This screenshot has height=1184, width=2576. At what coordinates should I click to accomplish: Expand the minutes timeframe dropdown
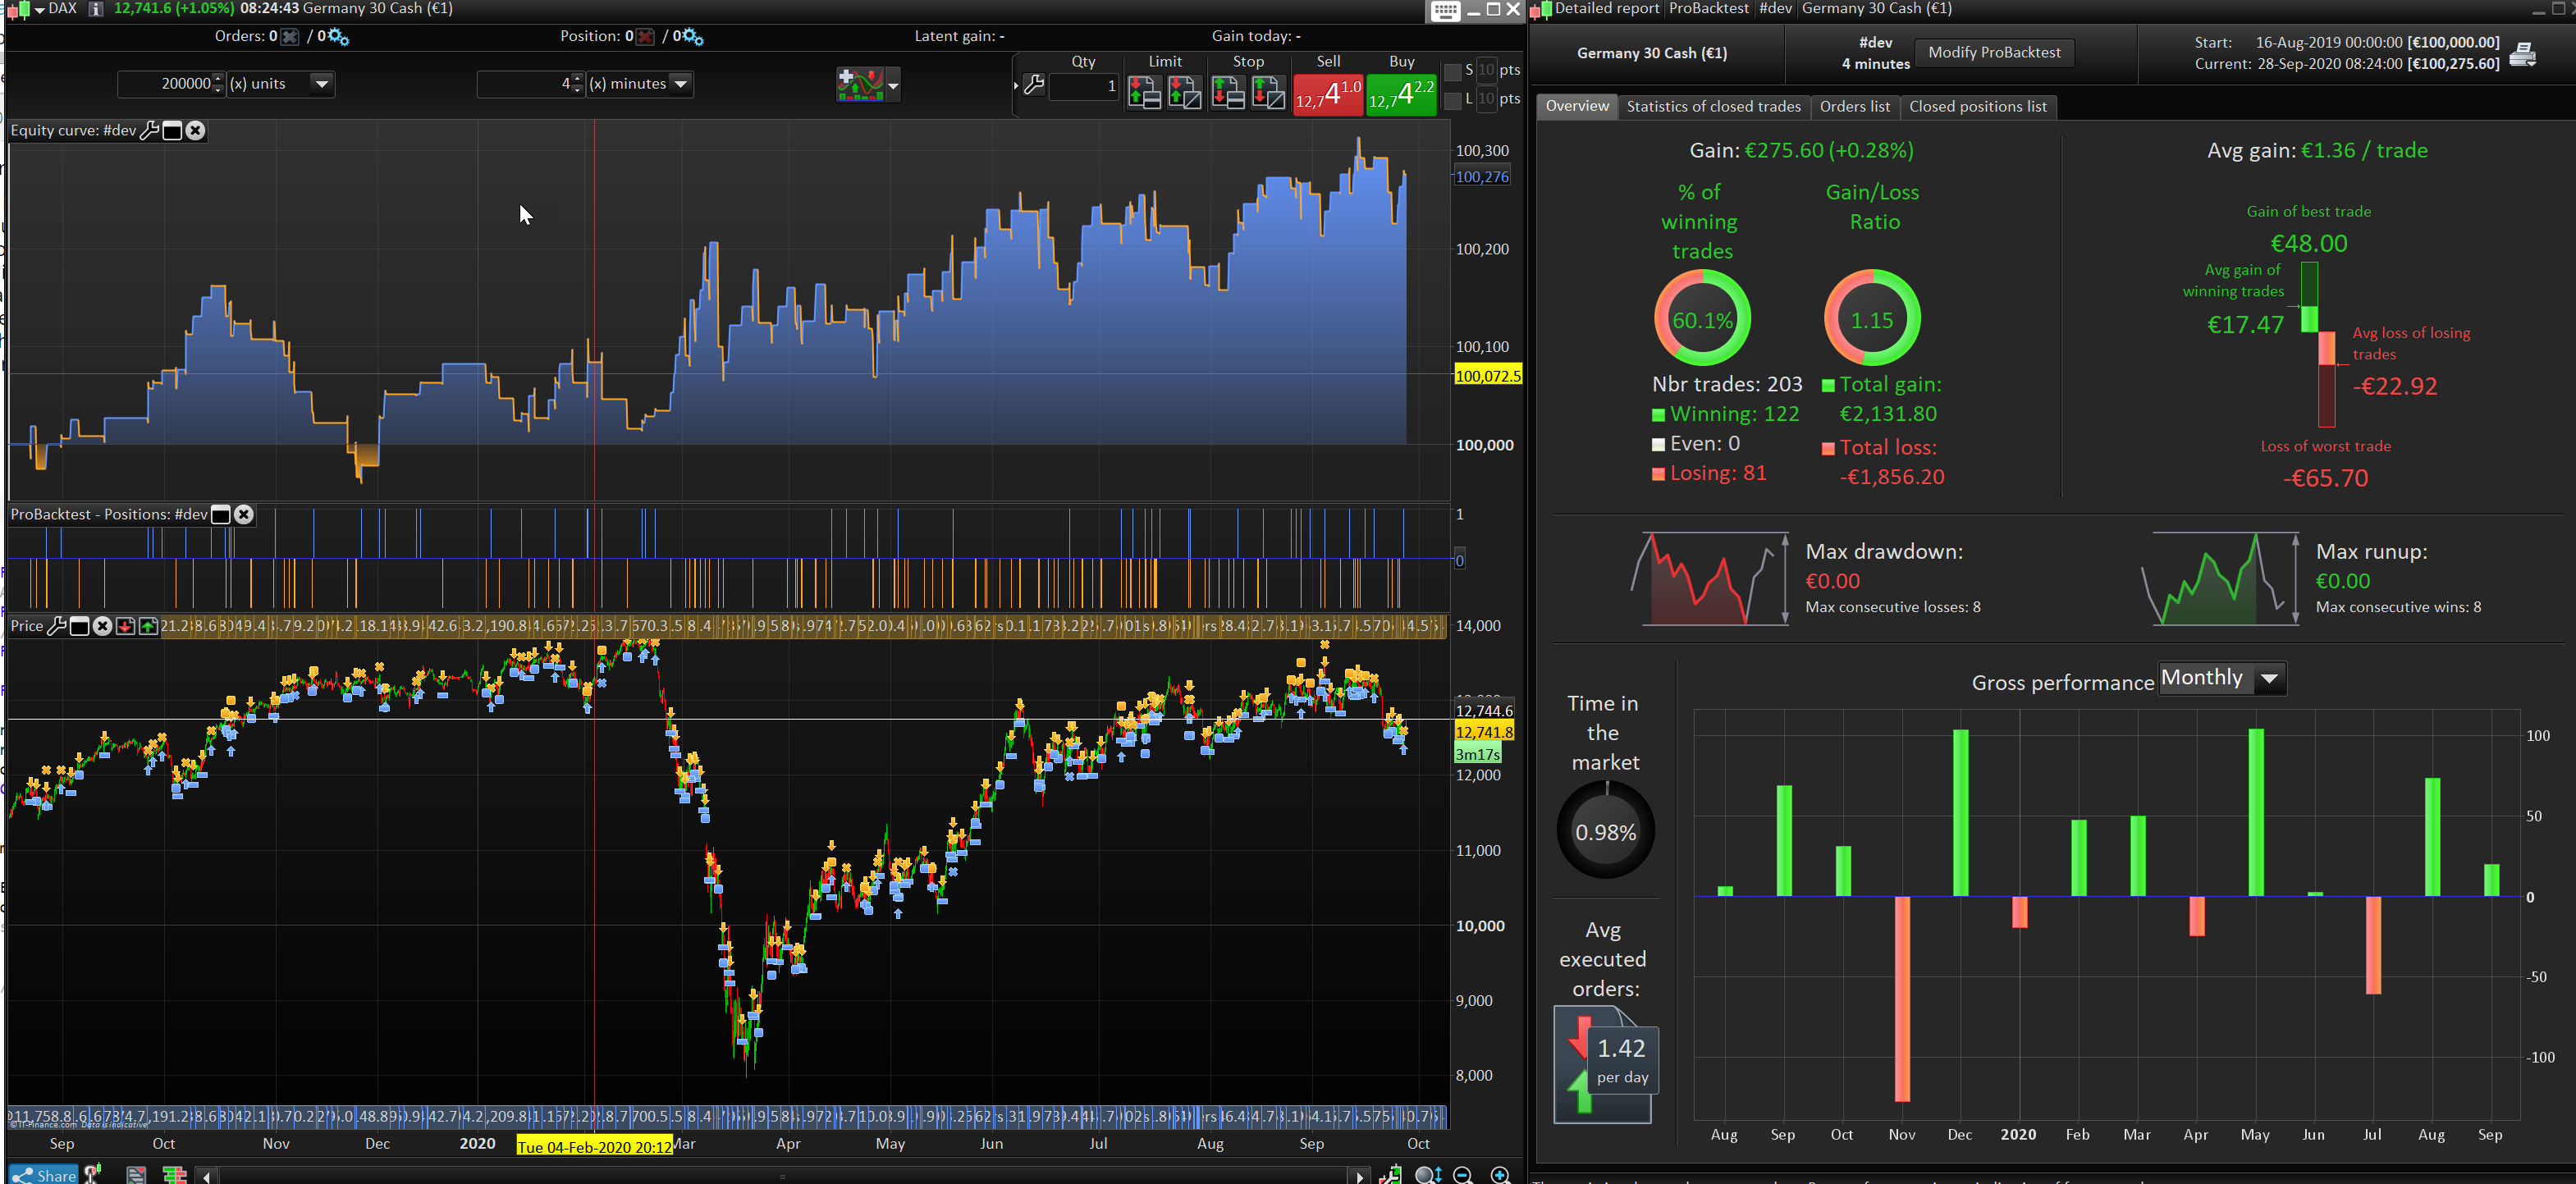point(681,84)
